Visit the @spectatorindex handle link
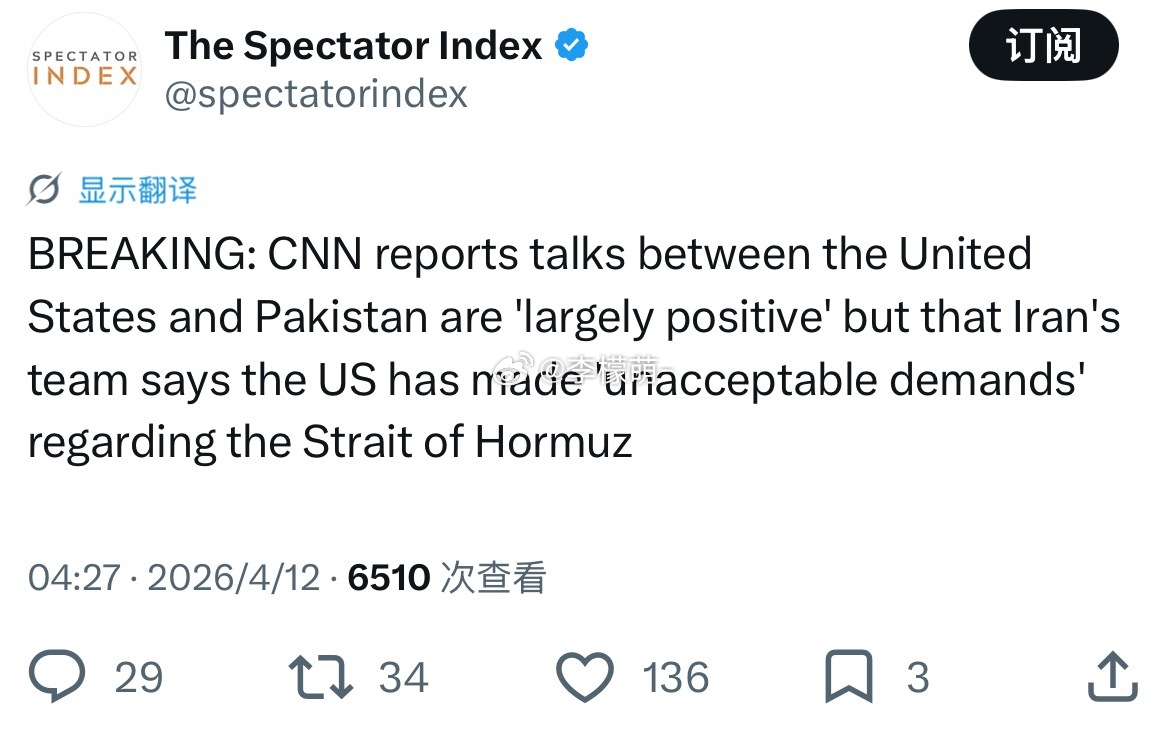Image resolution: width=1169 pixels, height=737 pixels. tap(317, 94)
